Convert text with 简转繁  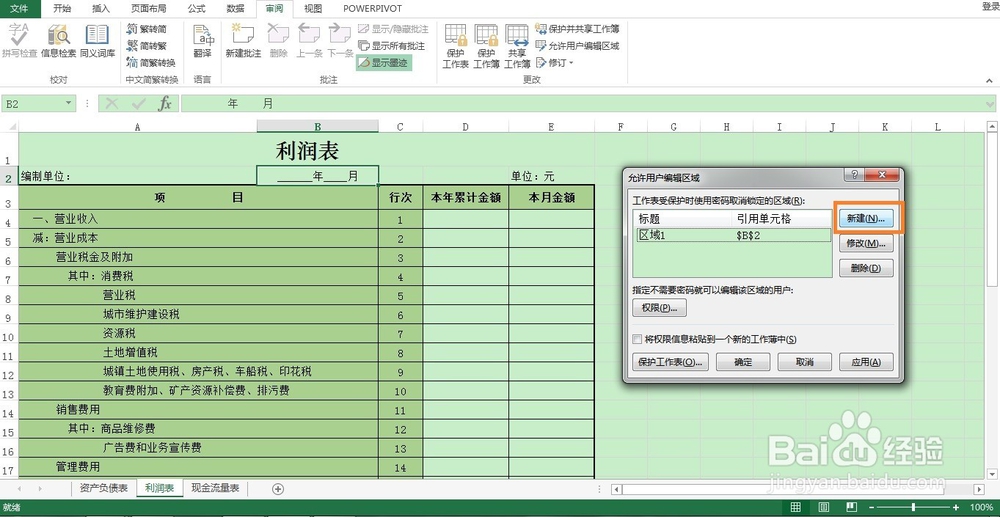coord(147,45)
